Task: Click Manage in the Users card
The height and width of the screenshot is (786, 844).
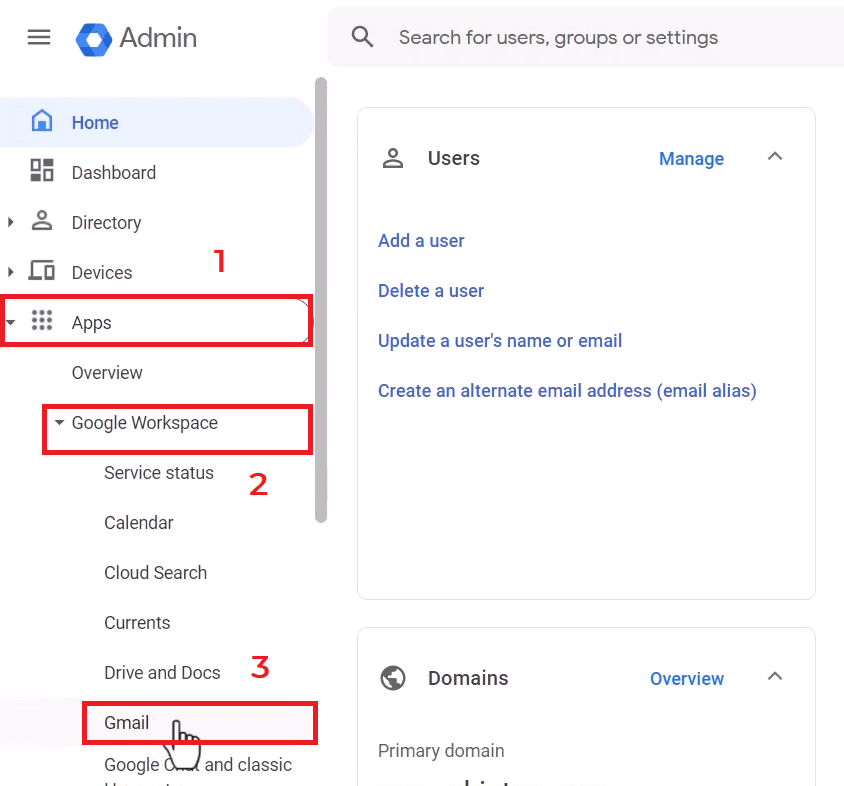Action: [x=691, y=159]
